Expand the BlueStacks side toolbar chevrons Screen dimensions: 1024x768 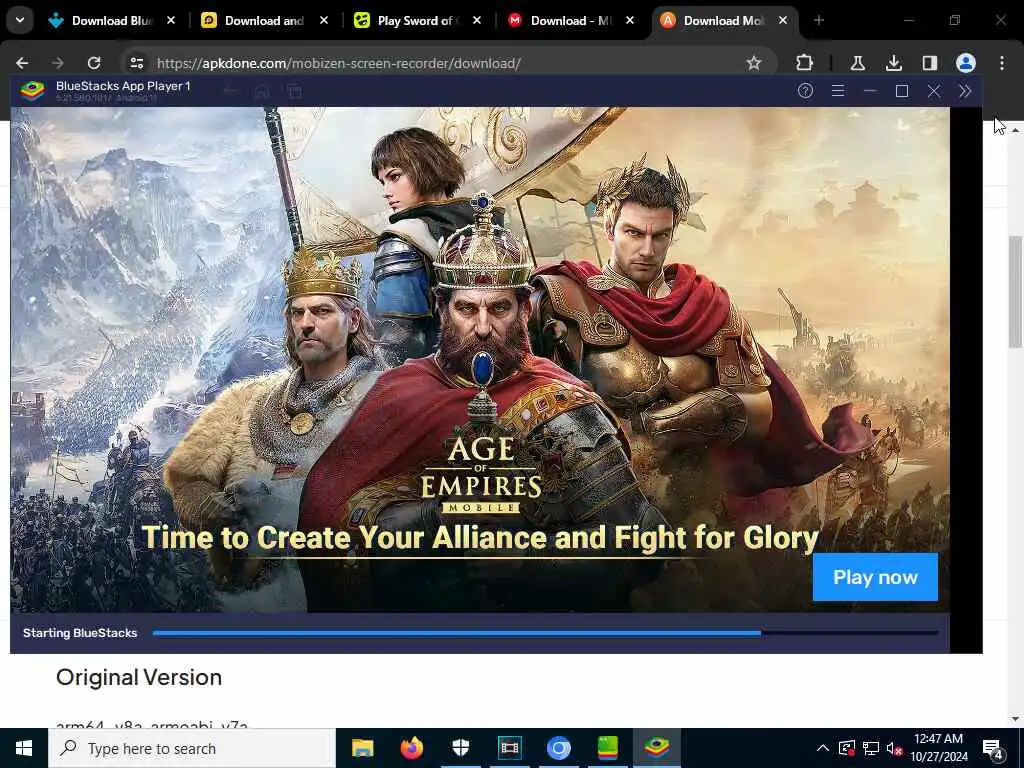[965, 91]
